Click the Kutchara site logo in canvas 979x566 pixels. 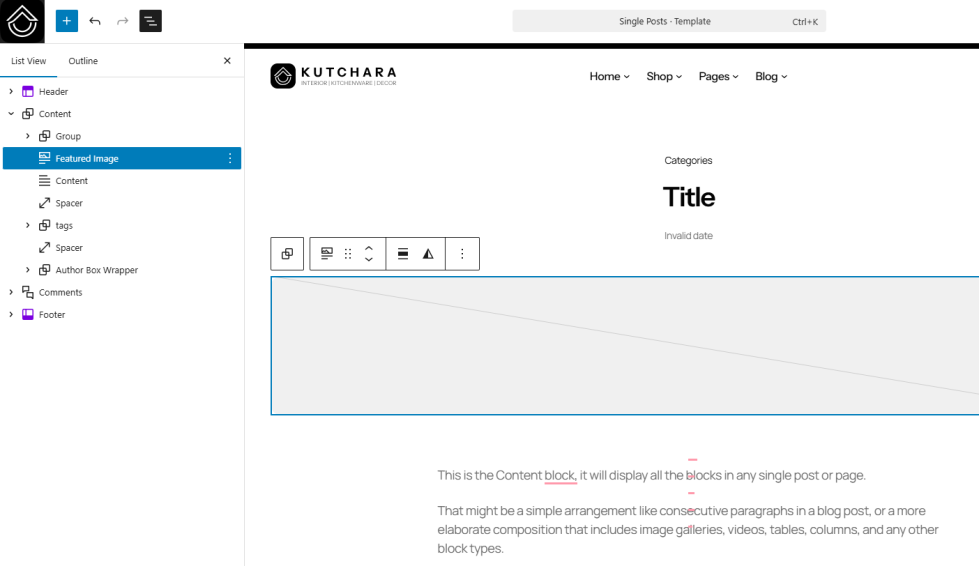pos(333,76)
